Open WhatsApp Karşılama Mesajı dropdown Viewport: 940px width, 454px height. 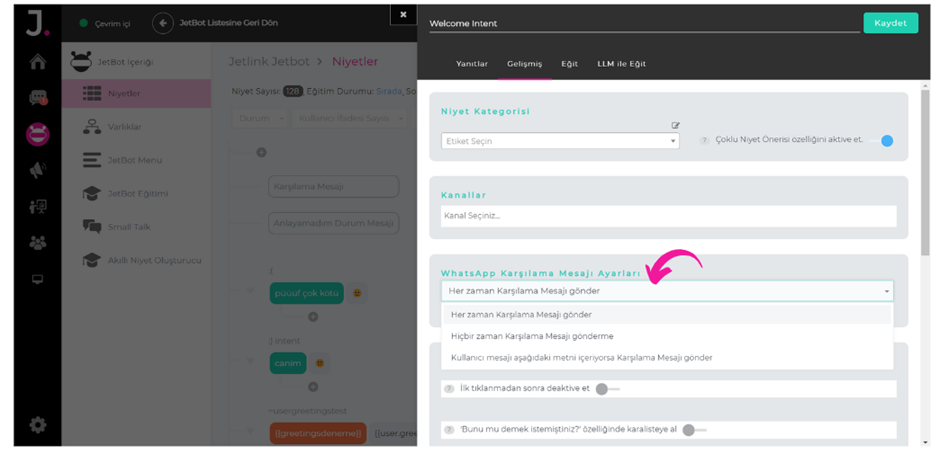(667, 291)
